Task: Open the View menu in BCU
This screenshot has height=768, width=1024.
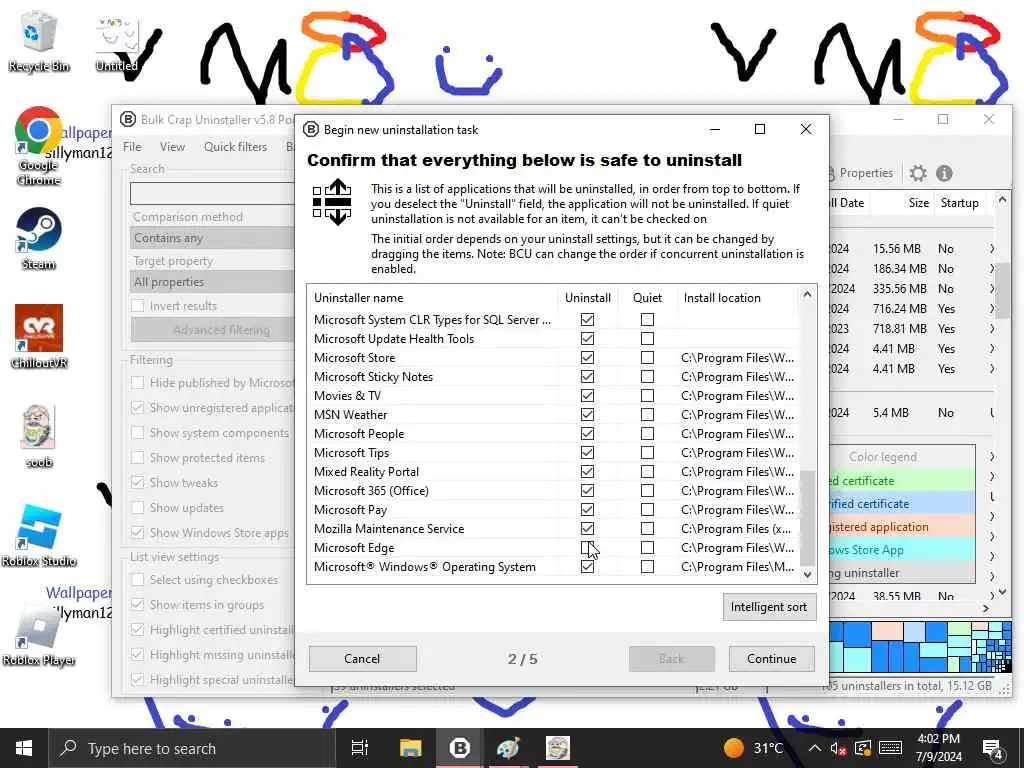Action: 172,147
